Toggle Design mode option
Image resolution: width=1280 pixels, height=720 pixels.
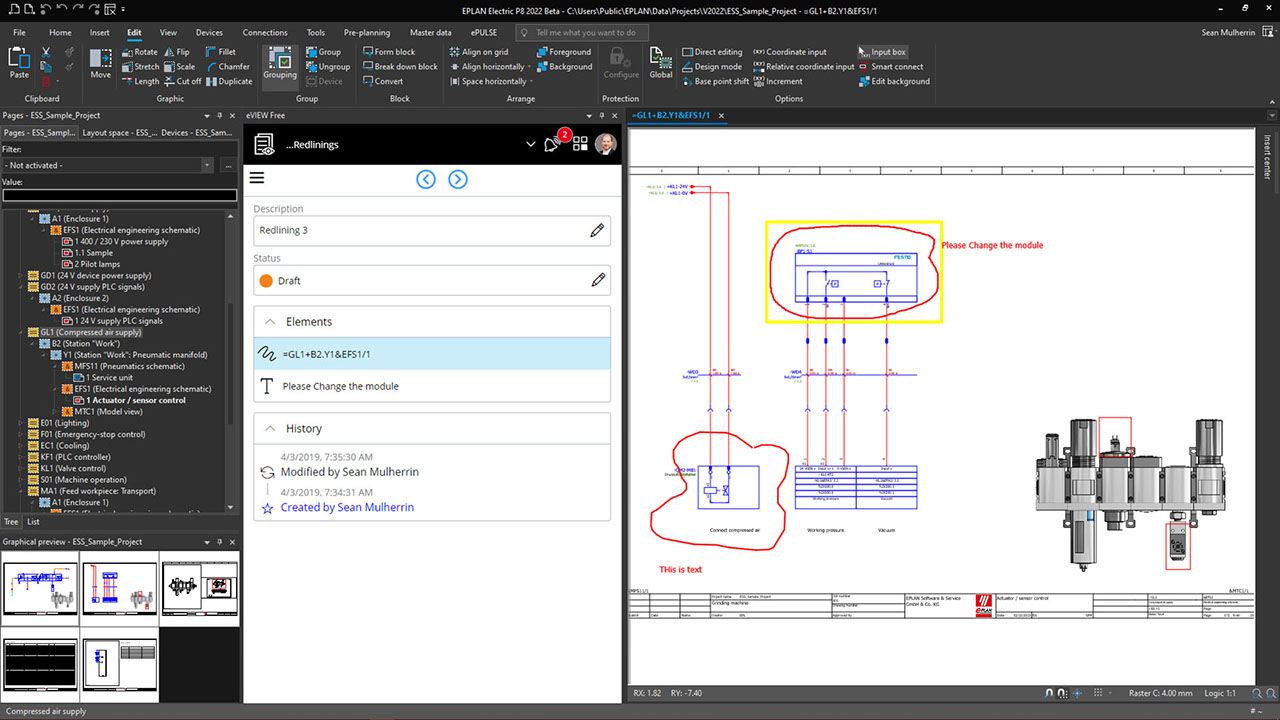coord(710,67)
